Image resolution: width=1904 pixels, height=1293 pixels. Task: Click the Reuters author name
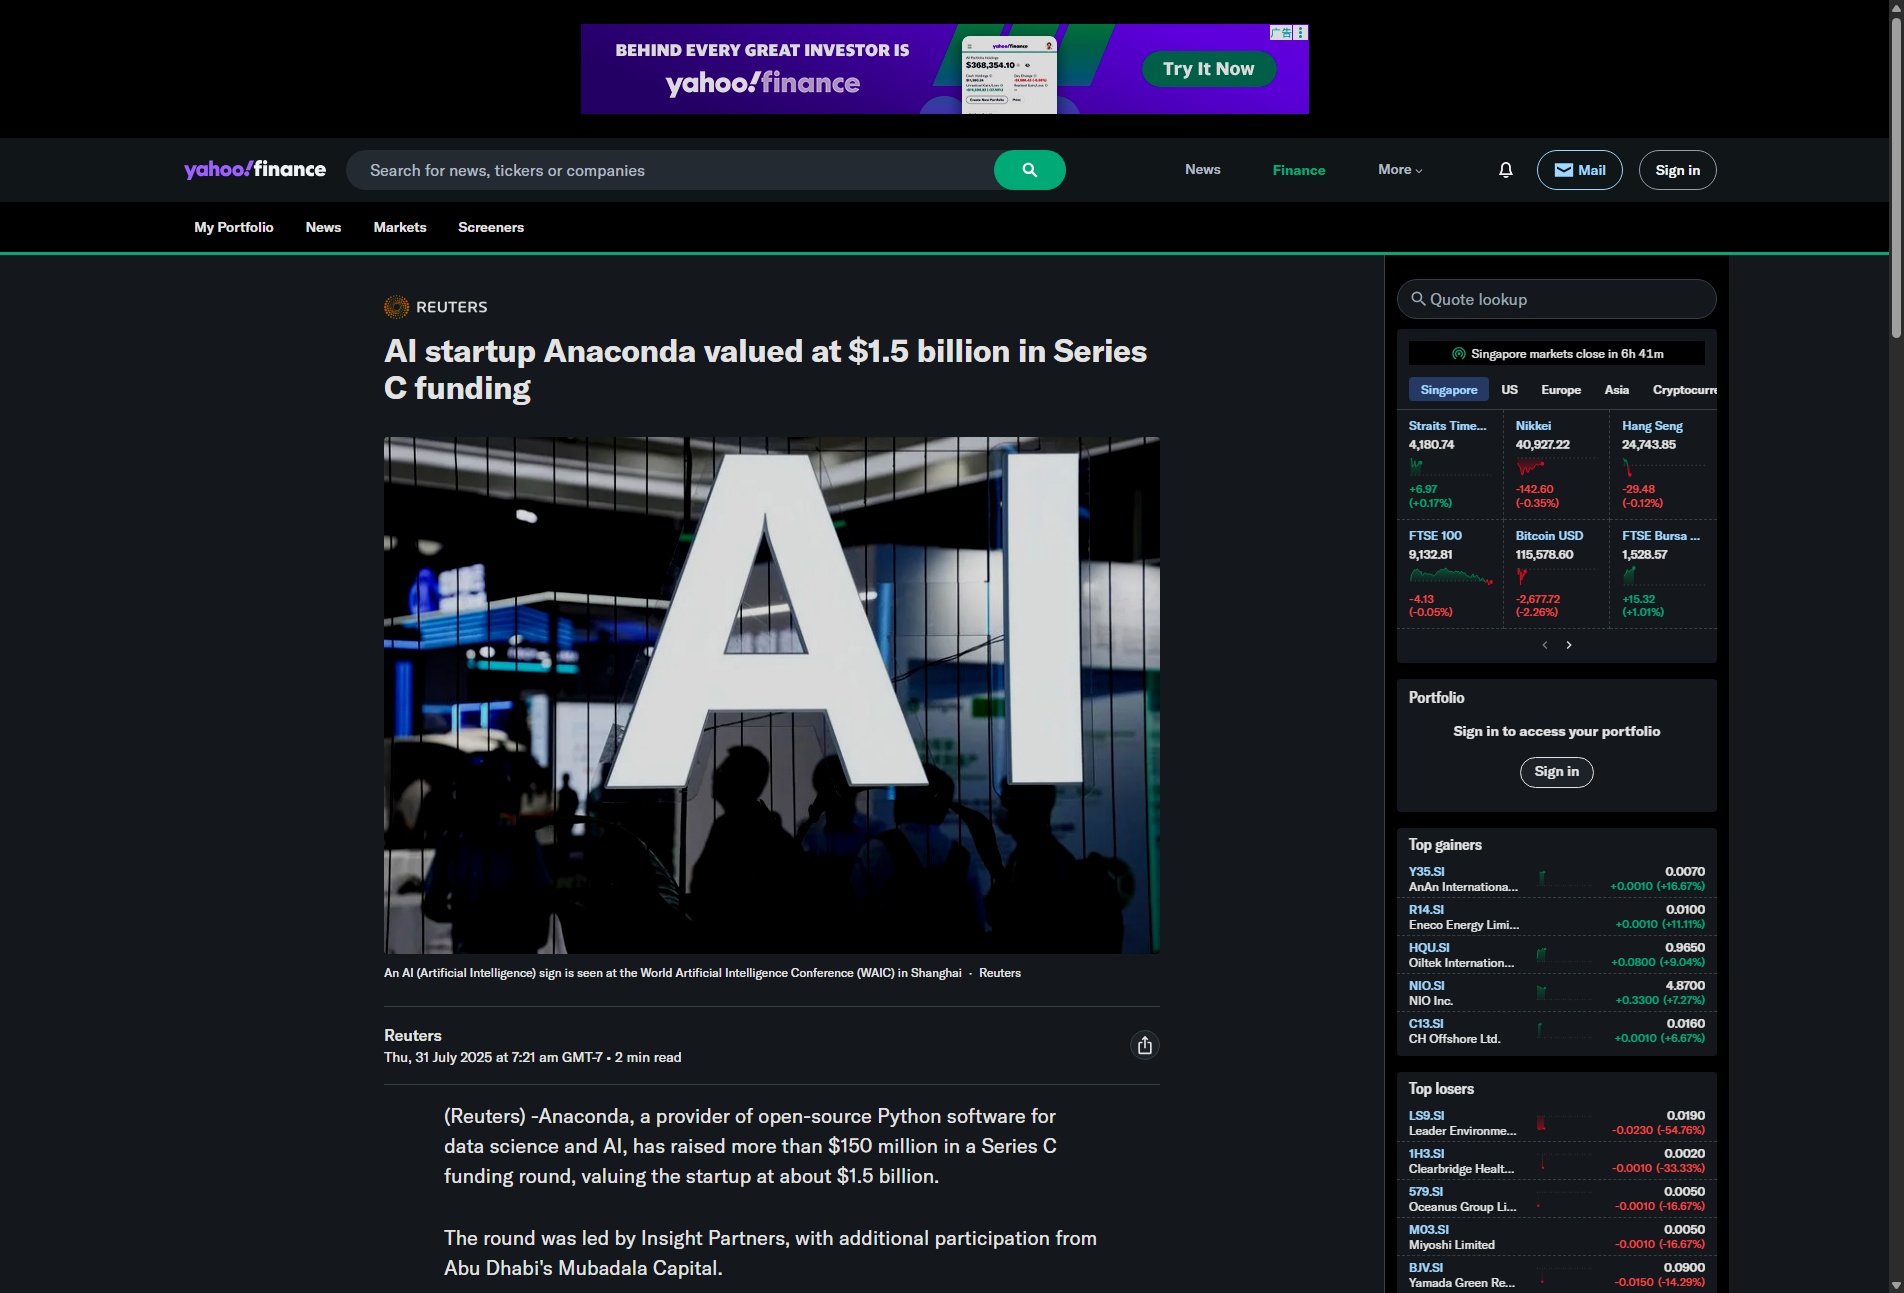[412, 1036]
